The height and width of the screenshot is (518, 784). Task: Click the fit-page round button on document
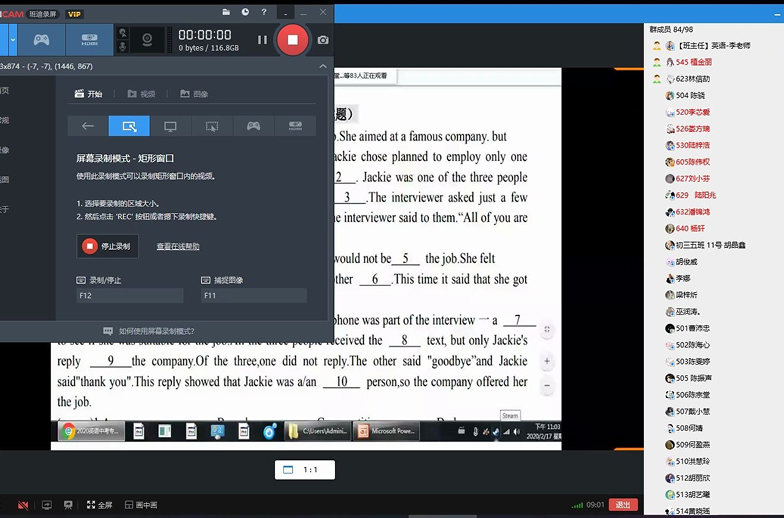point(547,330)
